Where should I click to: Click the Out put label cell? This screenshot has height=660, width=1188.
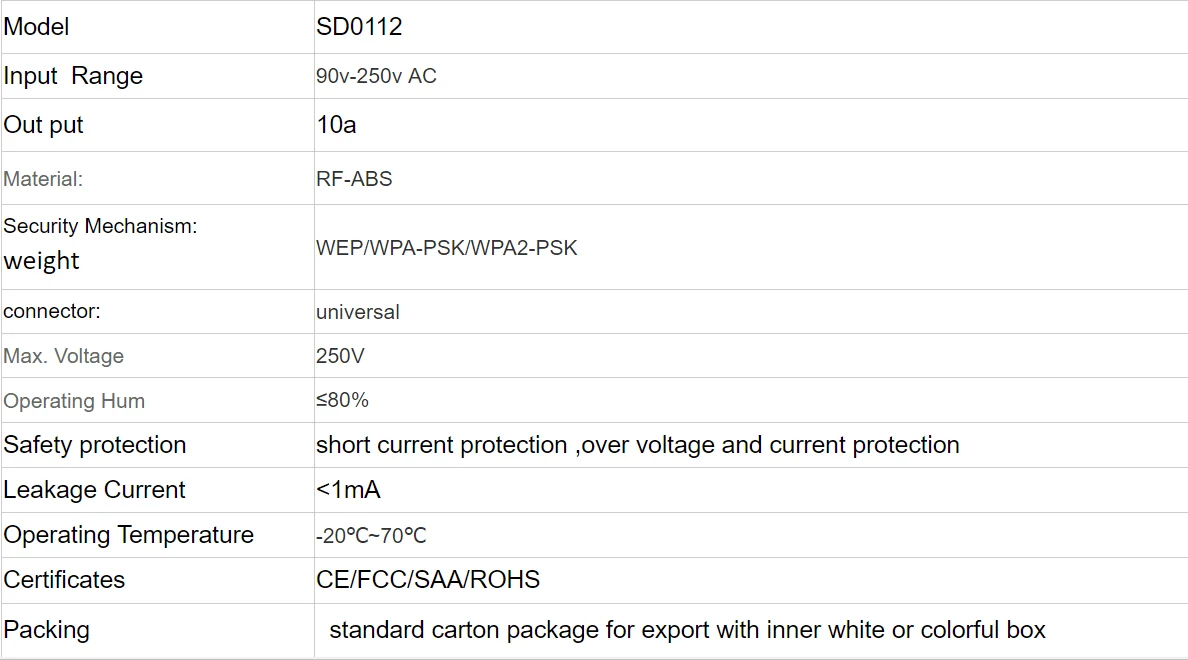(x=44, y=125)
